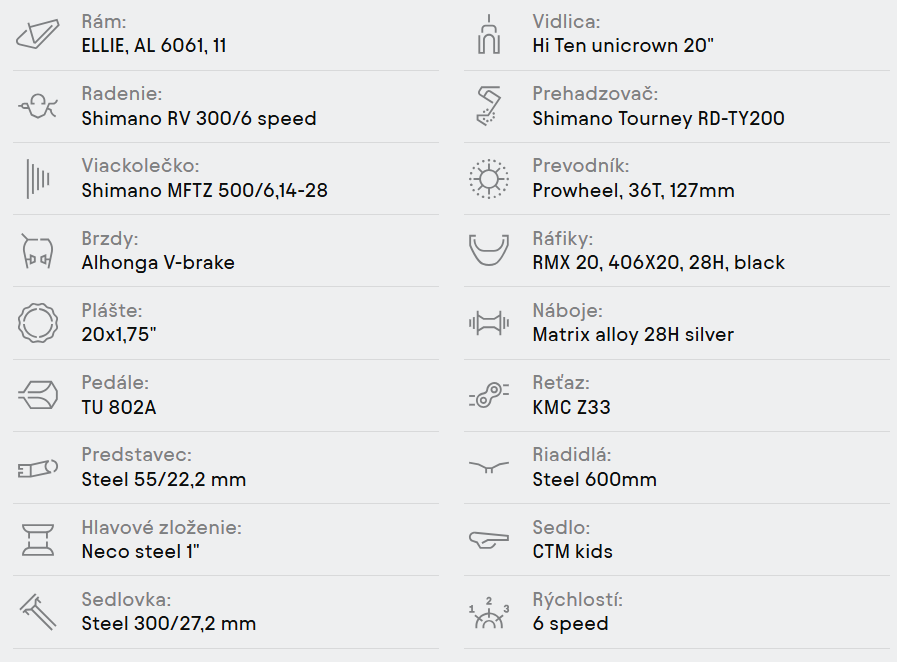Click the headset icon beside Hlavové zloženie
The image size is (897, 662).
point(38,540)
